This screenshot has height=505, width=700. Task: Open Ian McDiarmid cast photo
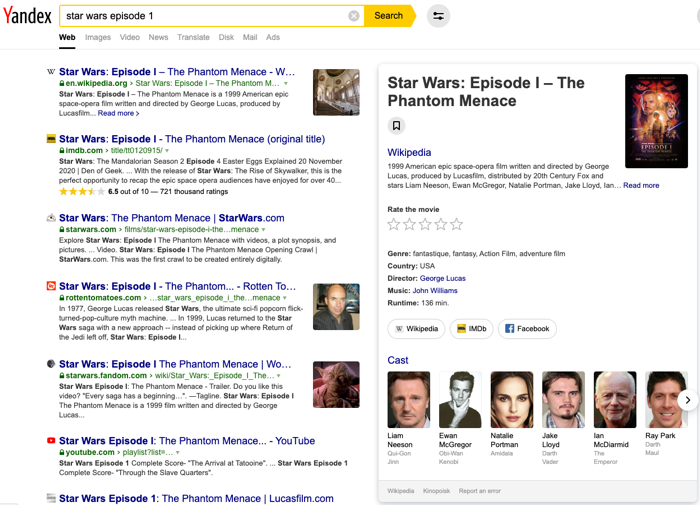tap(615, 400)
